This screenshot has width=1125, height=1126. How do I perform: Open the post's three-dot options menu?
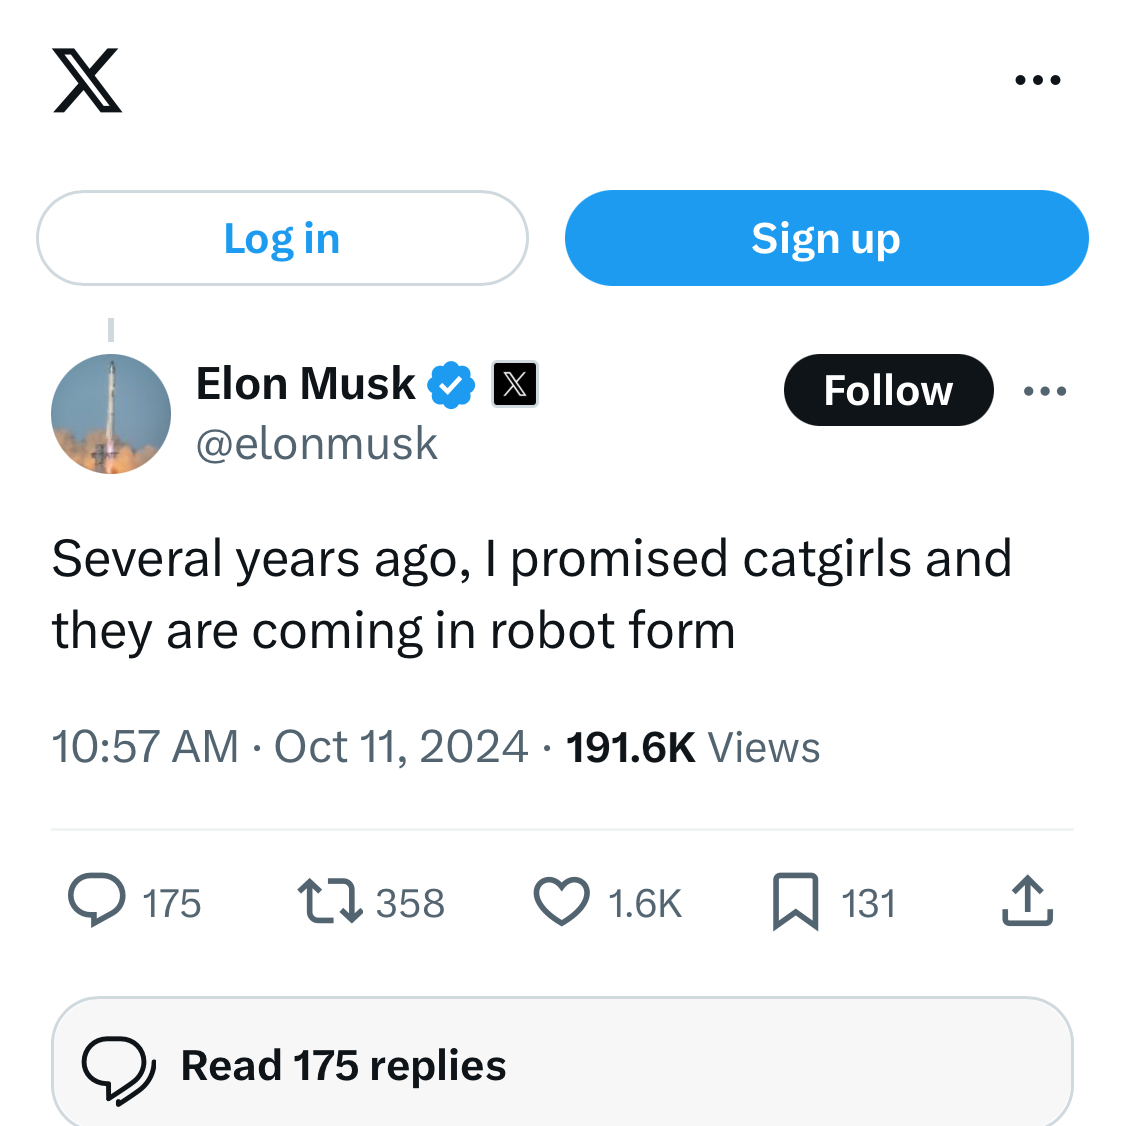point(1045,391)
